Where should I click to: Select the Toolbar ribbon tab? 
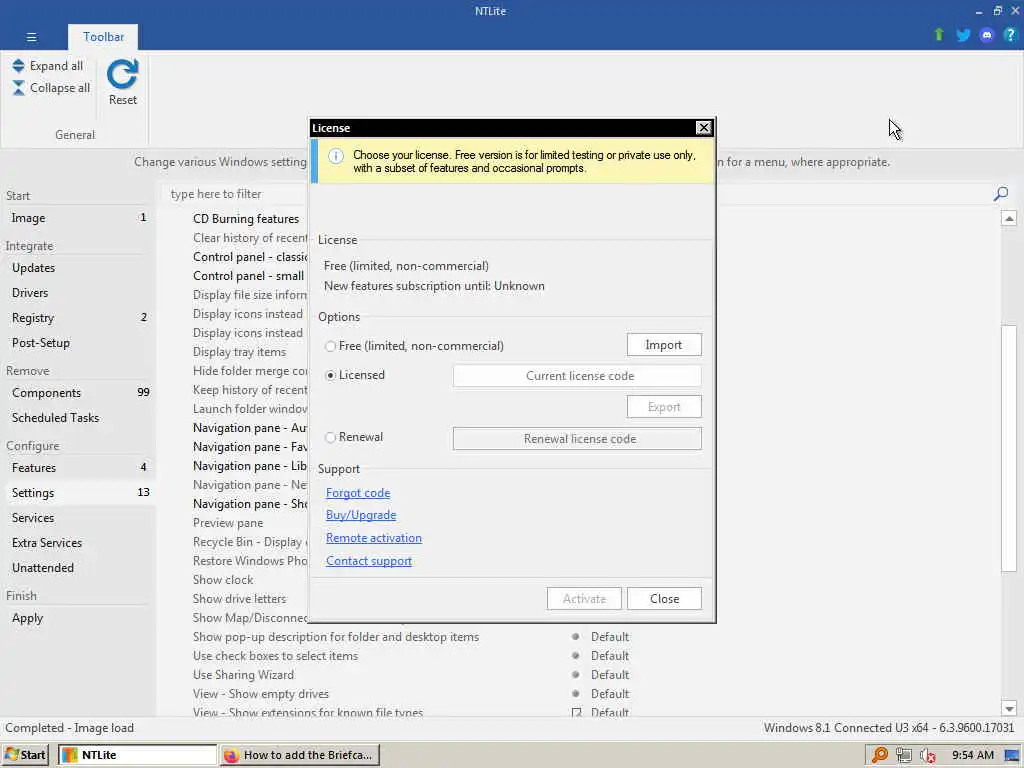tap(103, 37)
